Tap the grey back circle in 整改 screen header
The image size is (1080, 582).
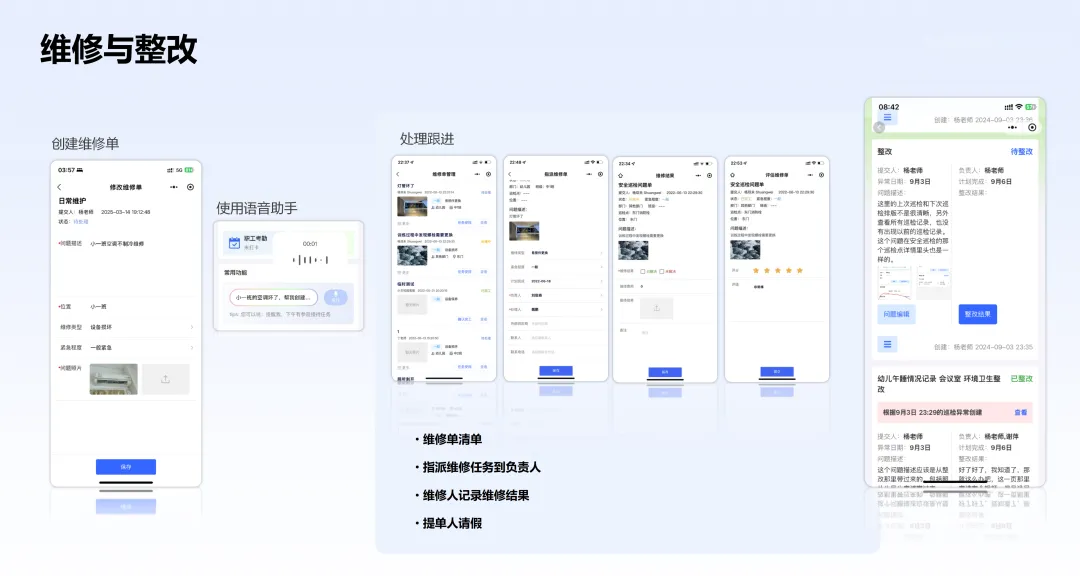[879, 127]
